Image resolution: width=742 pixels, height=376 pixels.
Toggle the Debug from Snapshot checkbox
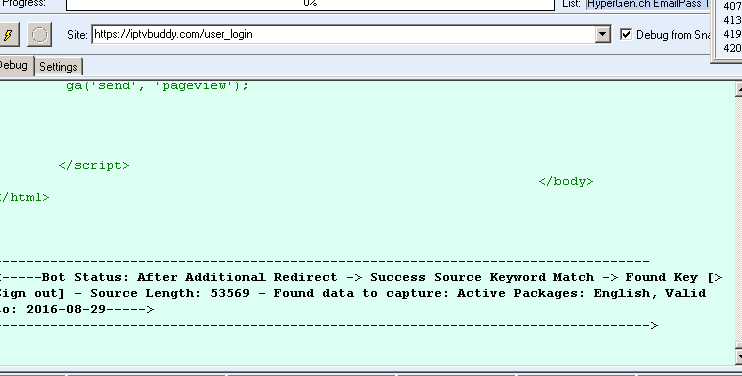[x=626, y=35]
